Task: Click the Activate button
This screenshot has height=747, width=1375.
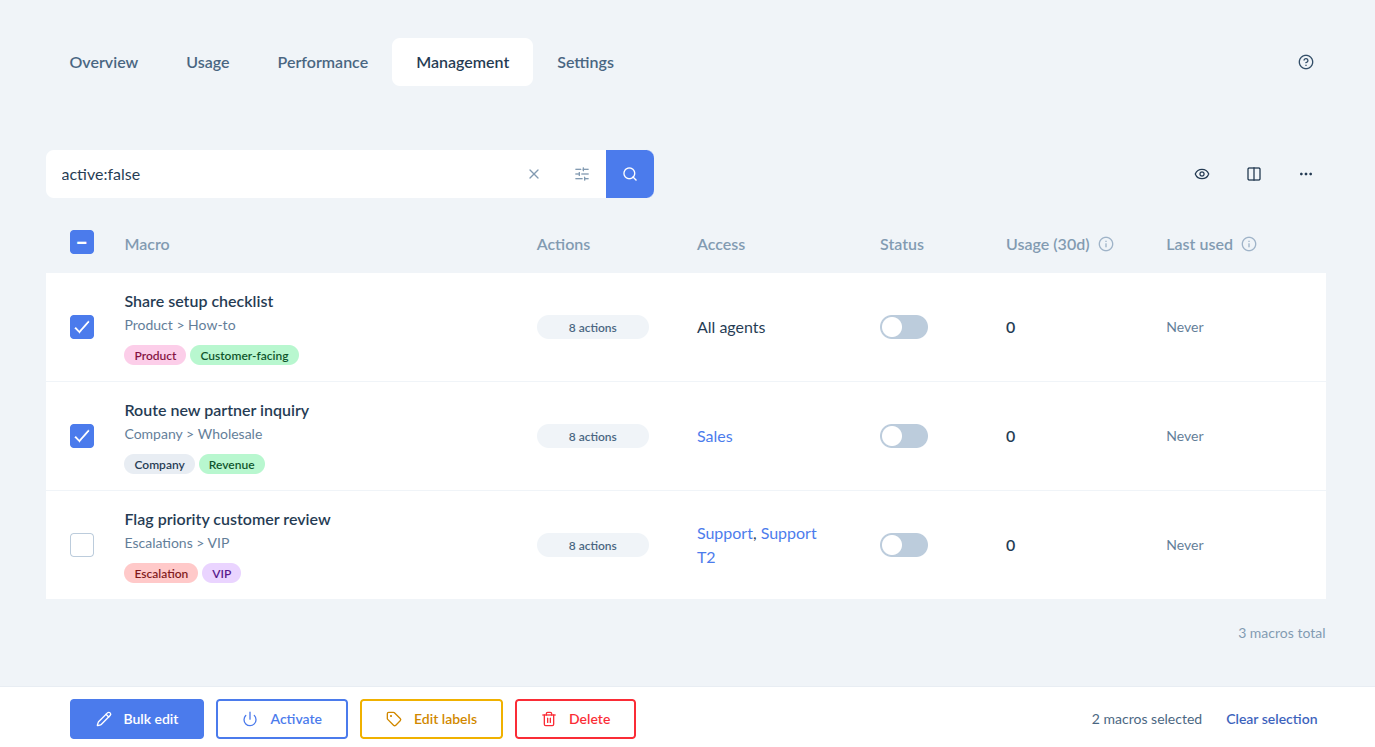Action: click(282, 719)
